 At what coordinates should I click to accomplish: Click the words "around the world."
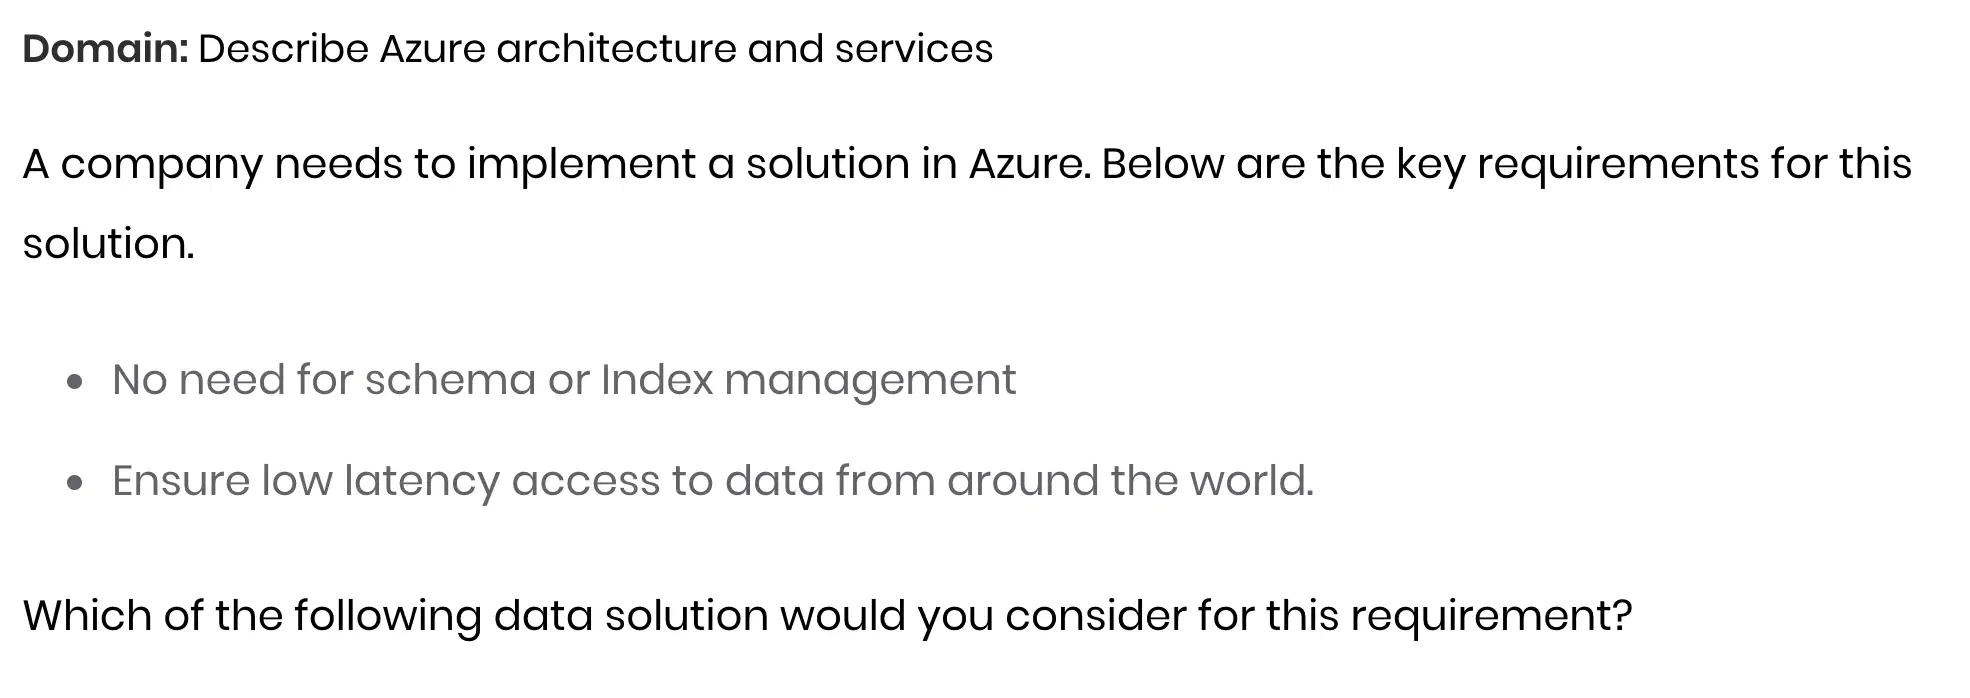[x=1130, y=481]
